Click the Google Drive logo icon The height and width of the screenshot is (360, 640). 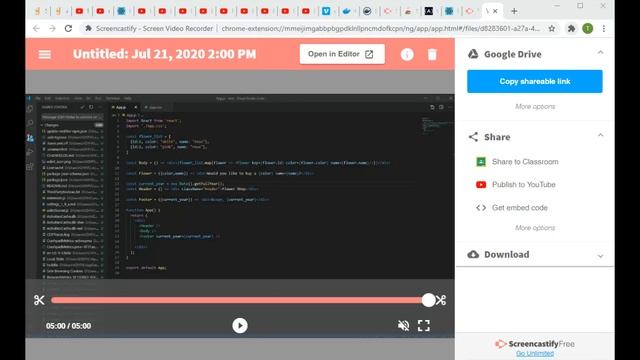(x=473, y=54)
